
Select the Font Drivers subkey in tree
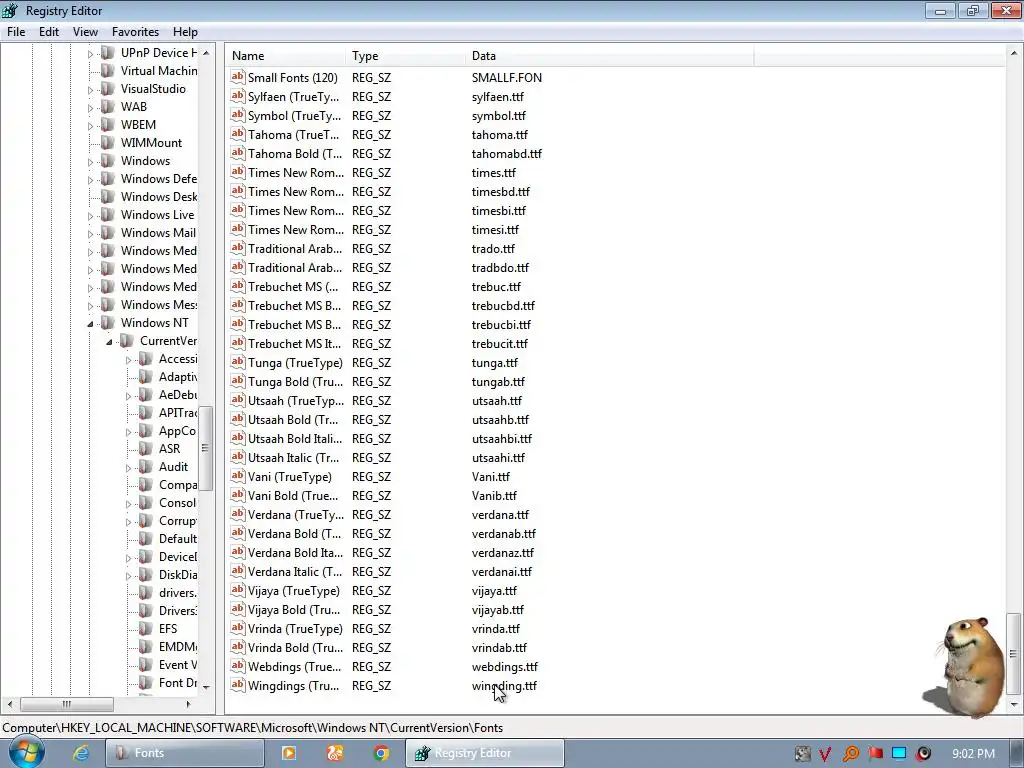point(177,682)
